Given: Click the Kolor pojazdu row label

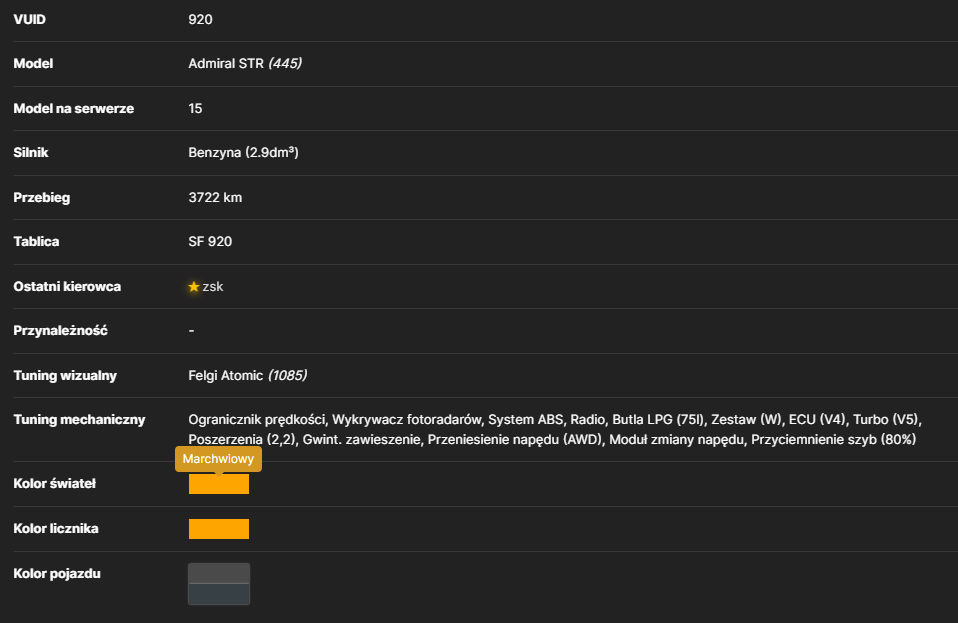Looking at the screenshot, I should tap(57, 574).
